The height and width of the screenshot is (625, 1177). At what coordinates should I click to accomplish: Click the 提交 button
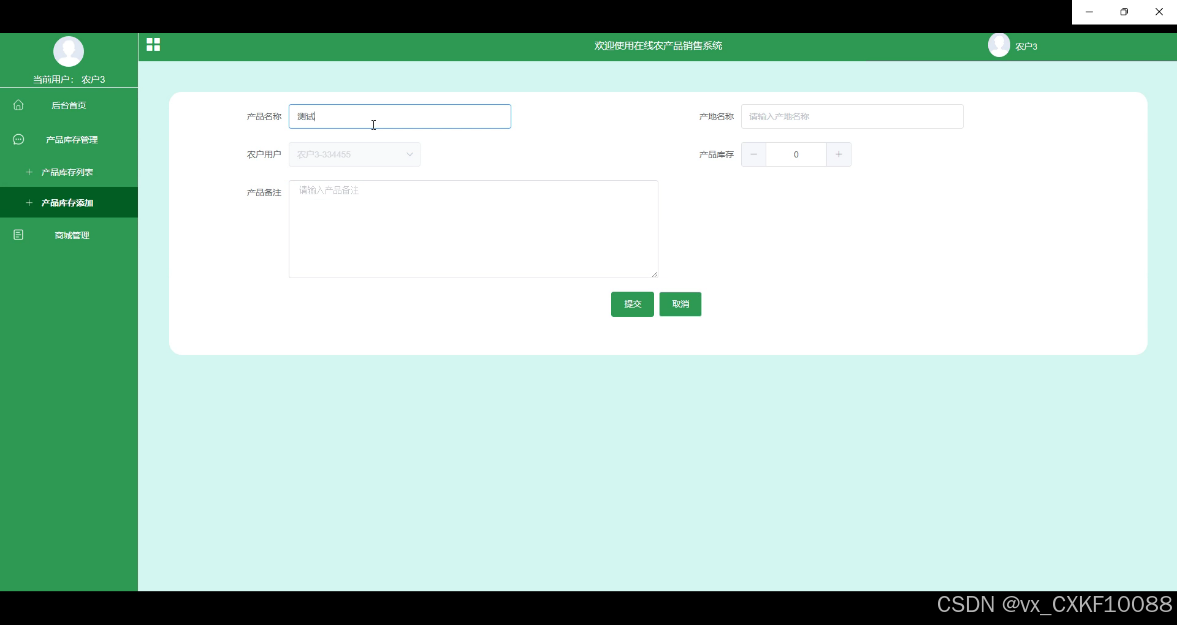[x=632, y=304]
